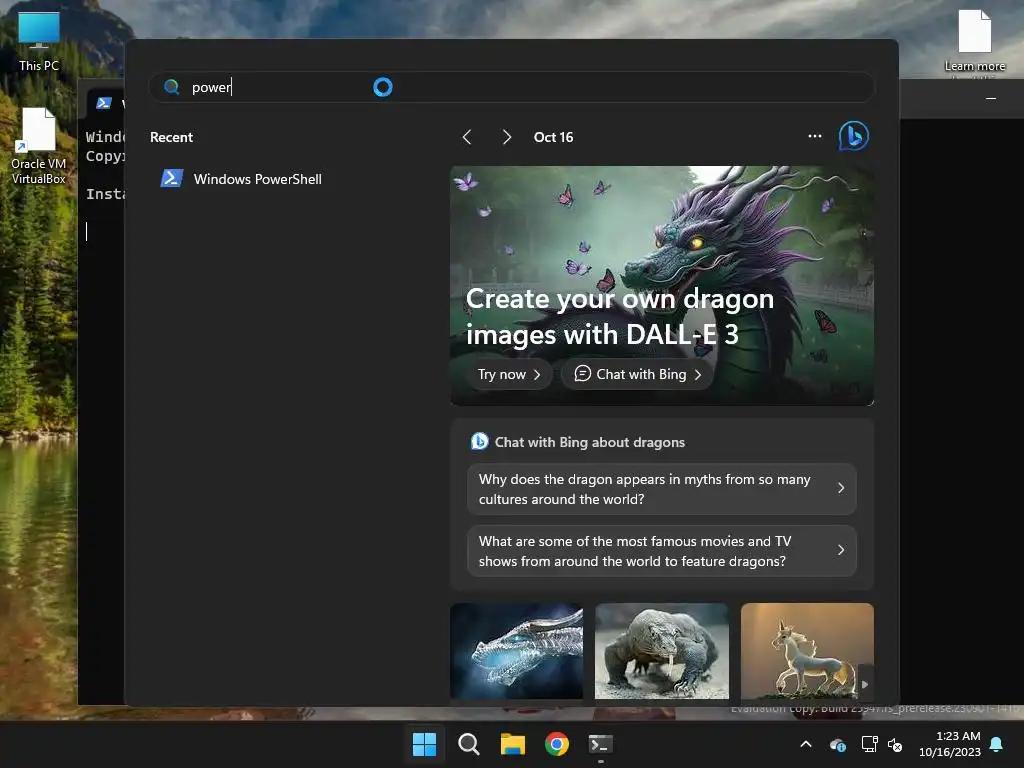Select the Oracle VM VirtualBox desktop shortcut
This screenshot has width=1024, height=768.
(39, 146)
